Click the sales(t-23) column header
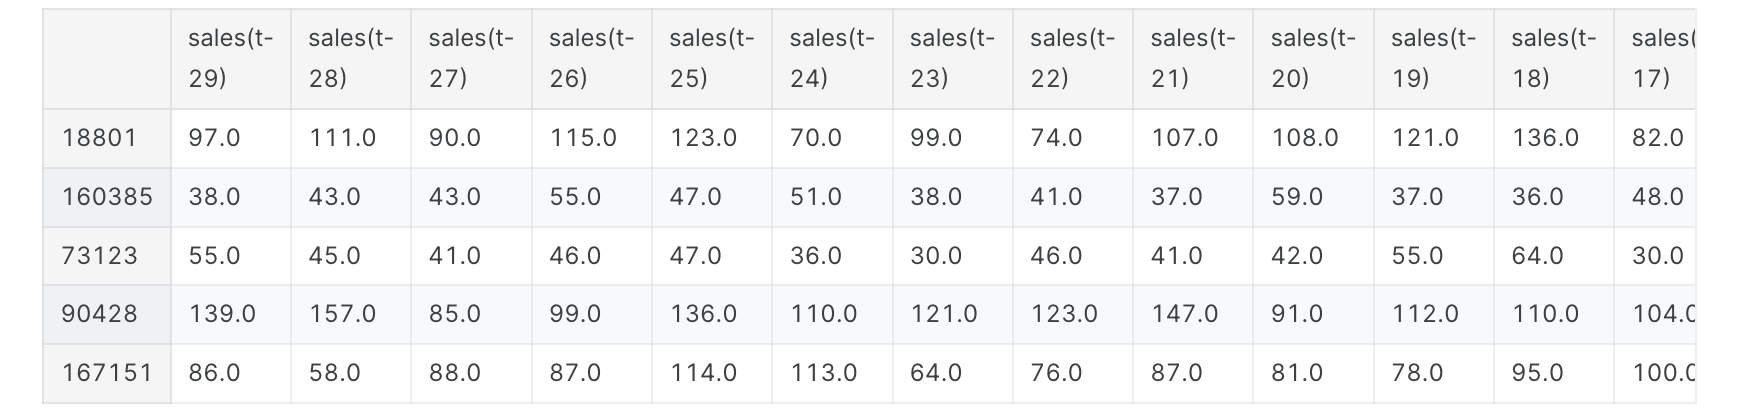The width and height of the screenshot is (1742, 414). click(952, 58)
